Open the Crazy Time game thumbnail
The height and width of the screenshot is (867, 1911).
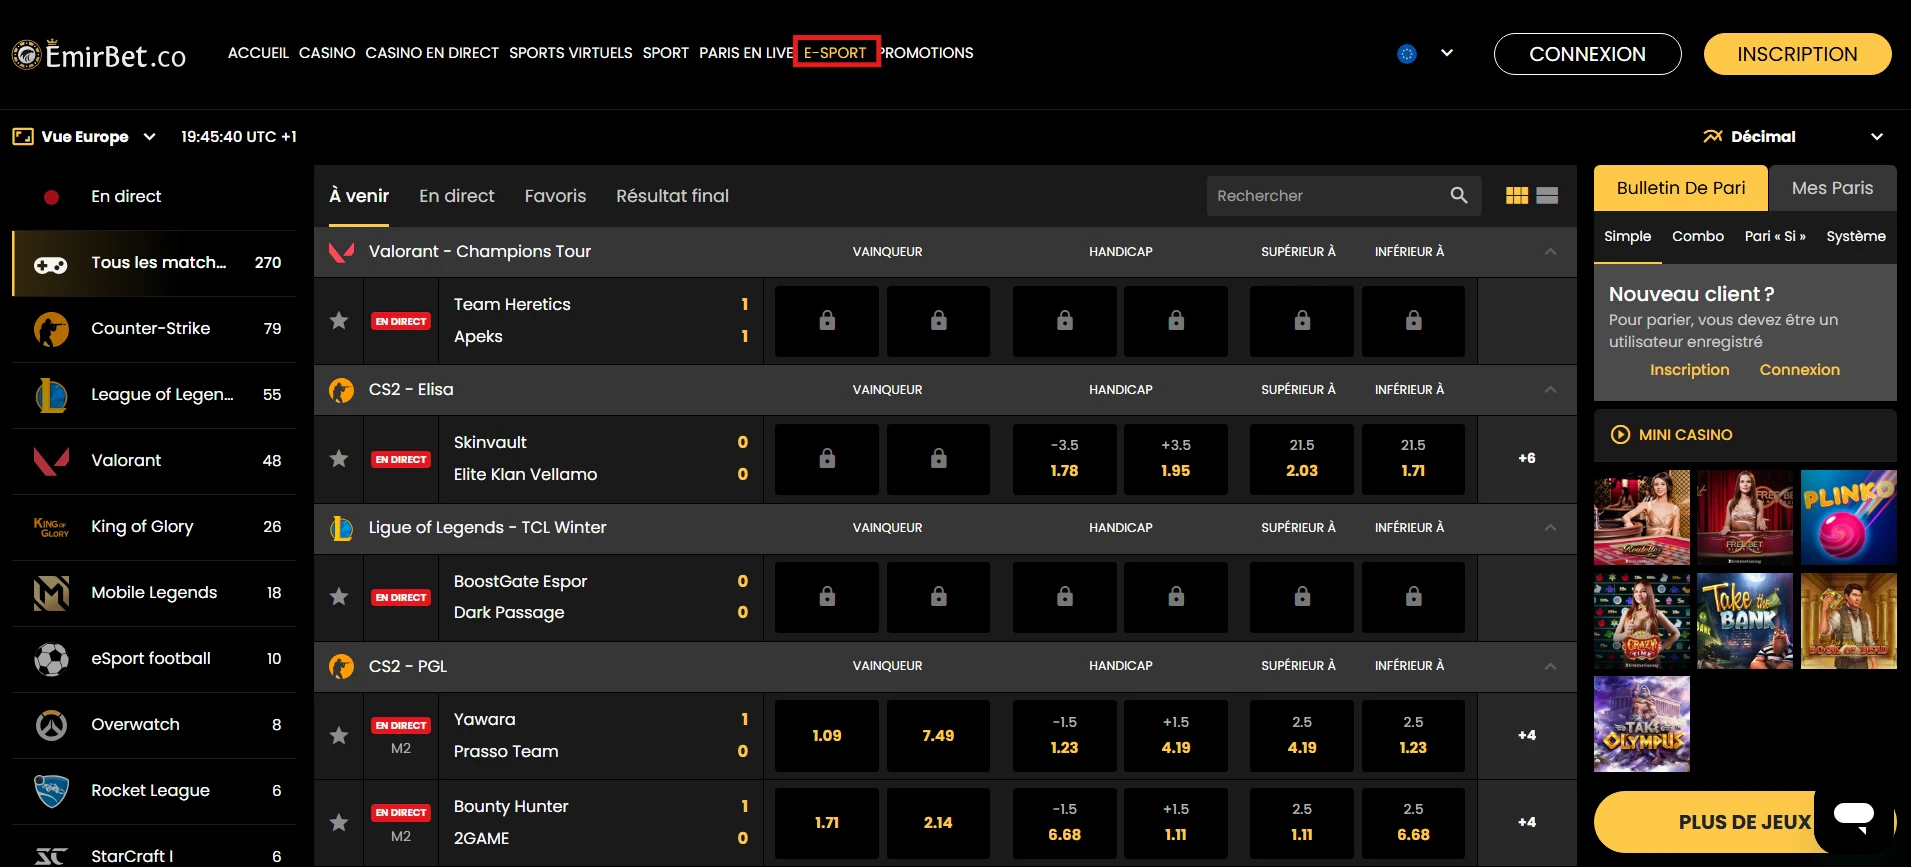point(1642,621)
